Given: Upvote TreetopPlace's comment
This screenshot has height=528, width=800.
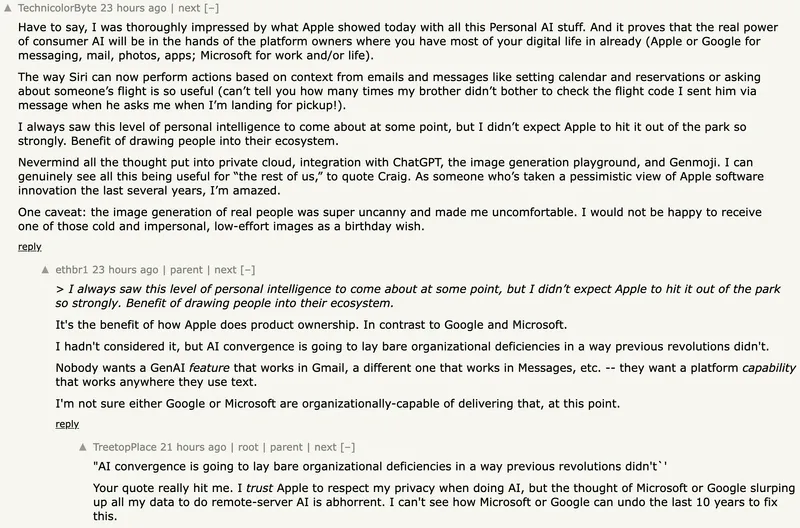Looking at the screenshot, I should point(83,447).
